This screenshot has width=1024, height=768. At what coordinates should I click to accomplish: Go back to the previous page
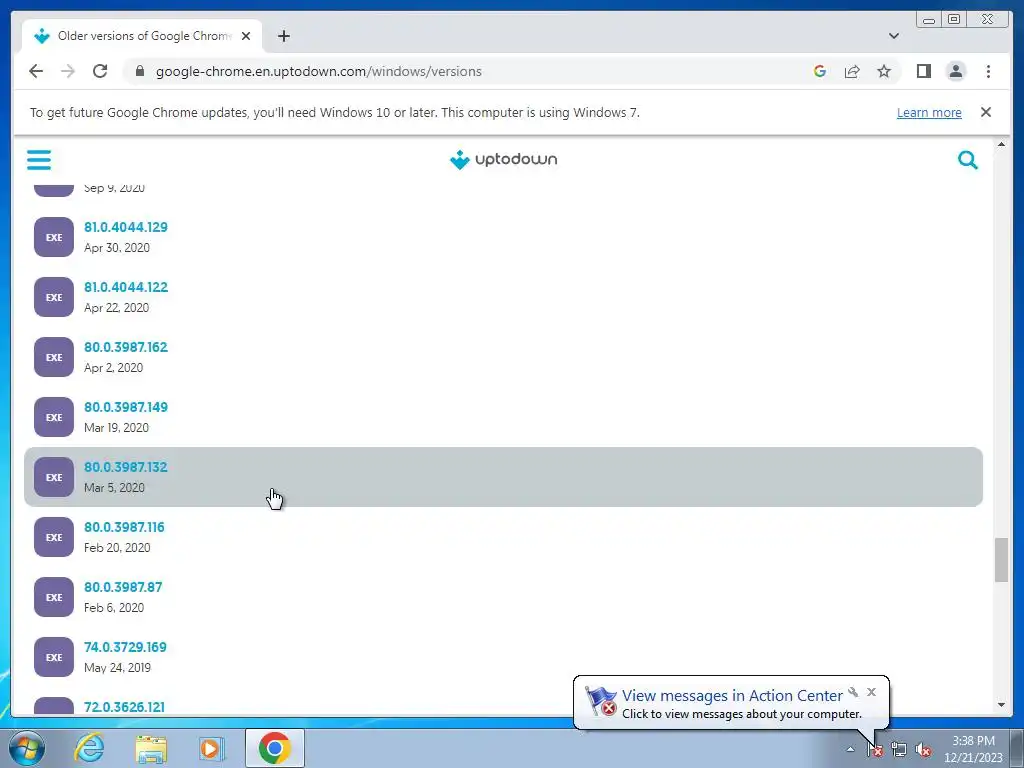pos(36,71)
